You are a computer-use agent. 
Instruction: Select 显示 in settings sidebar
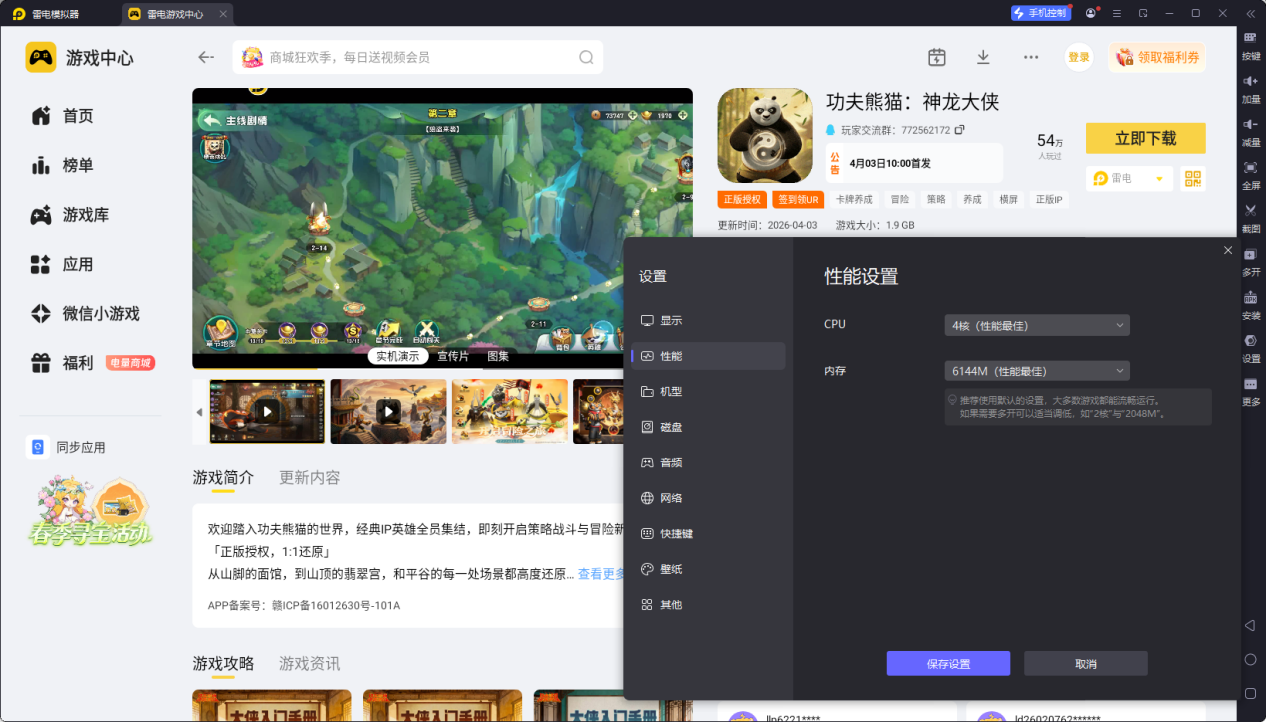pos(670,321)
